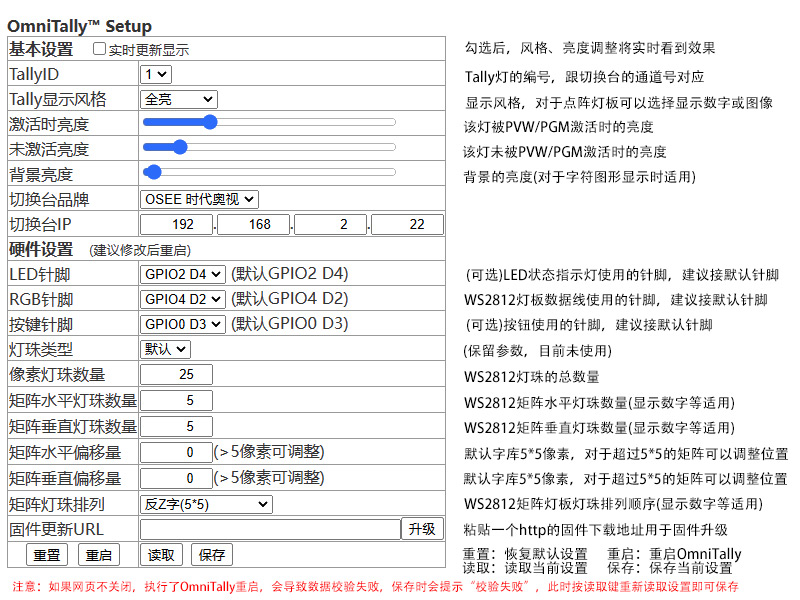Open the LED针脚 GPIO2 D4 dropdown
Viewport: 800px width, 600px height.
[183, 274]
